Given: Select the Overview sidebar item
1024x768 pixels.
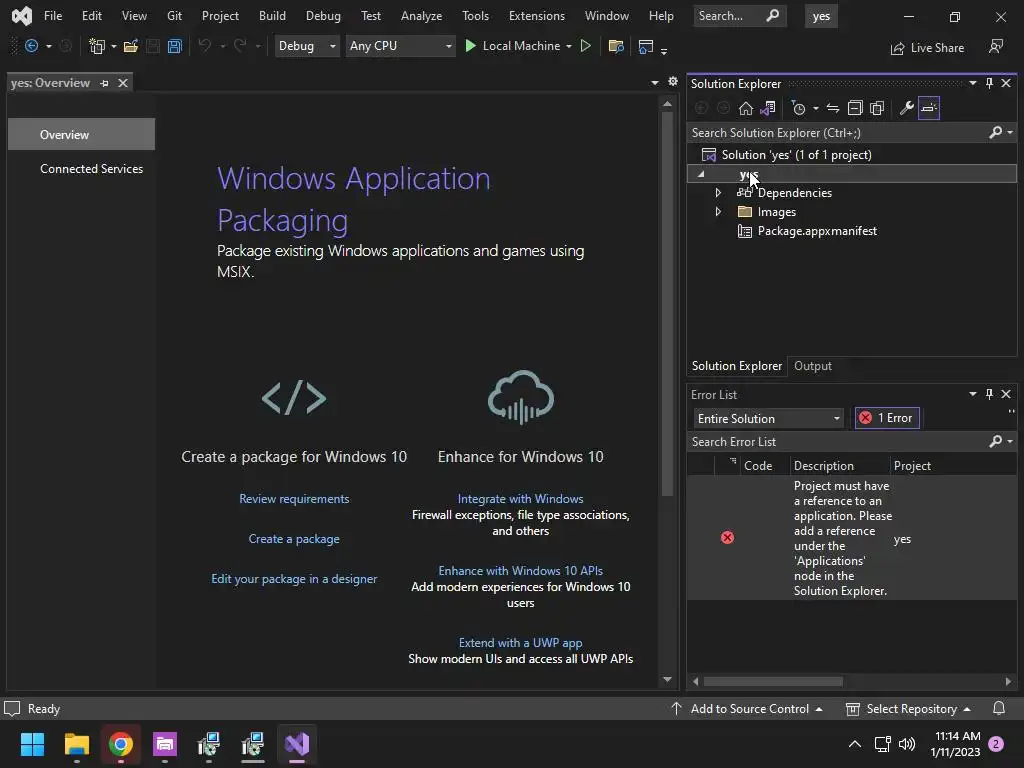Looking at the screenshot, I should tap(82, 135).
